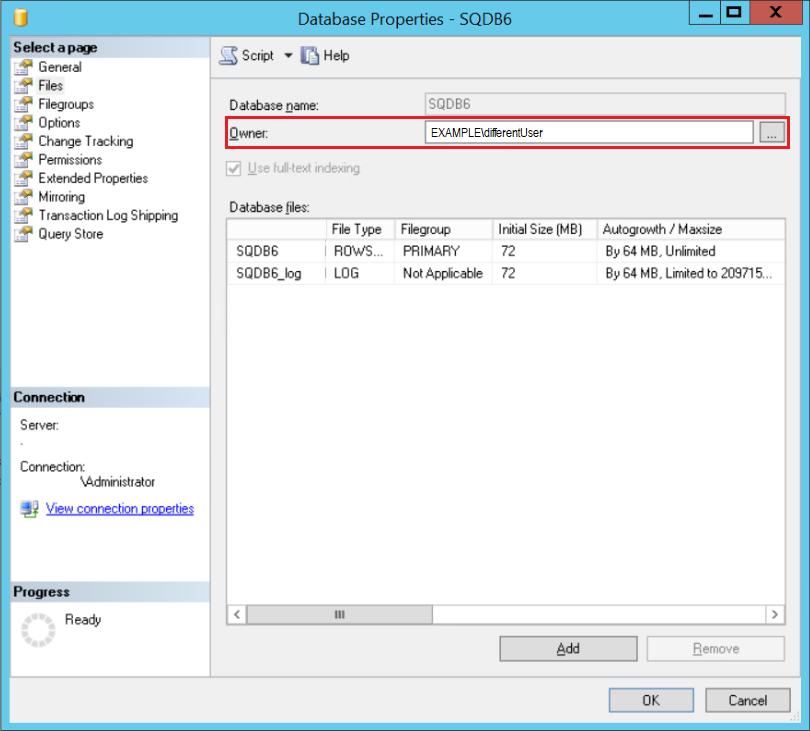Click the Change Tracking page icon
Image resolution: width=810 pixels, height=731 pixels.
click(x=24, y=141)
